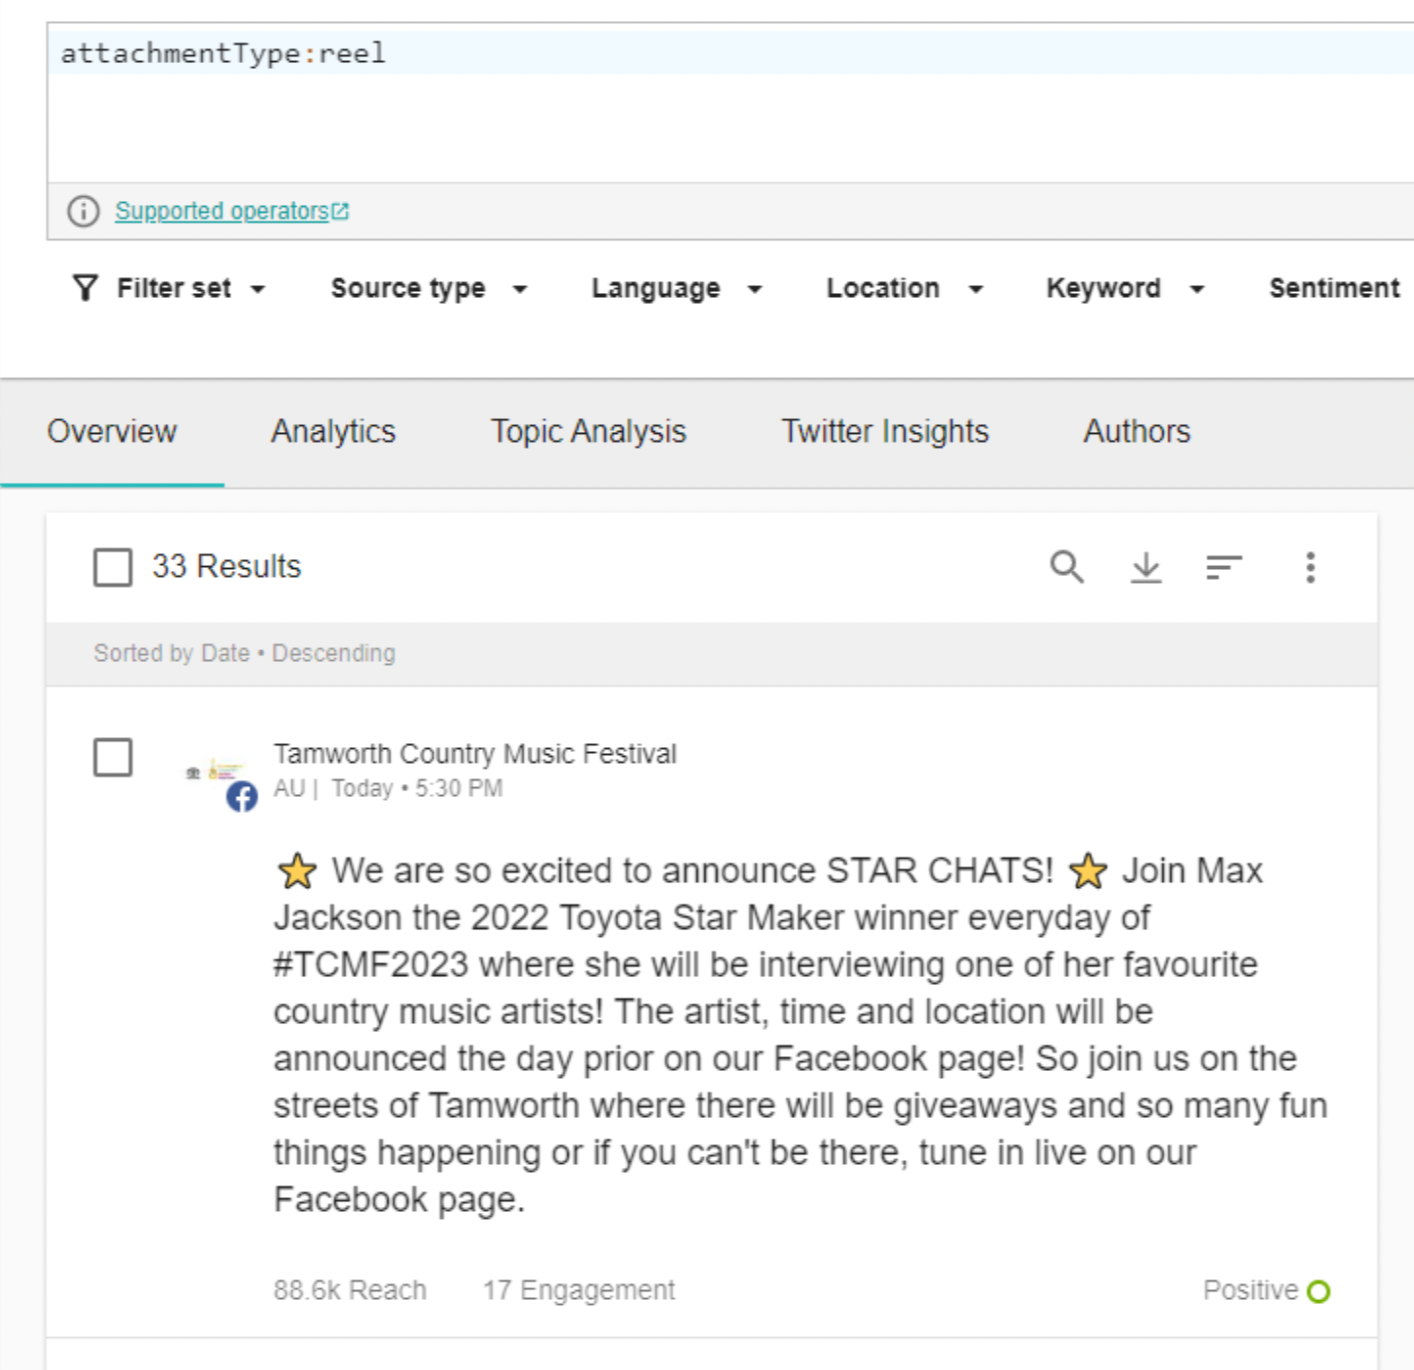Image resolution: width=1414 pixels, height=1370 pixels.
Task: Click the Tamworth Country Music Festival author name
Action: (x=475, y=753)
